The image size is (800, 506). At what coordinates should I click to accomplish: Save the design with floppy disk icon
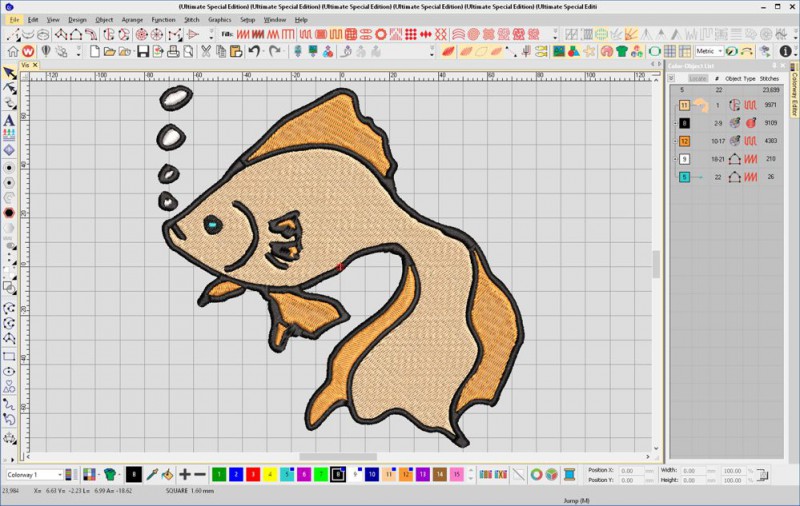pyautogui.click(x=143, y=51)
